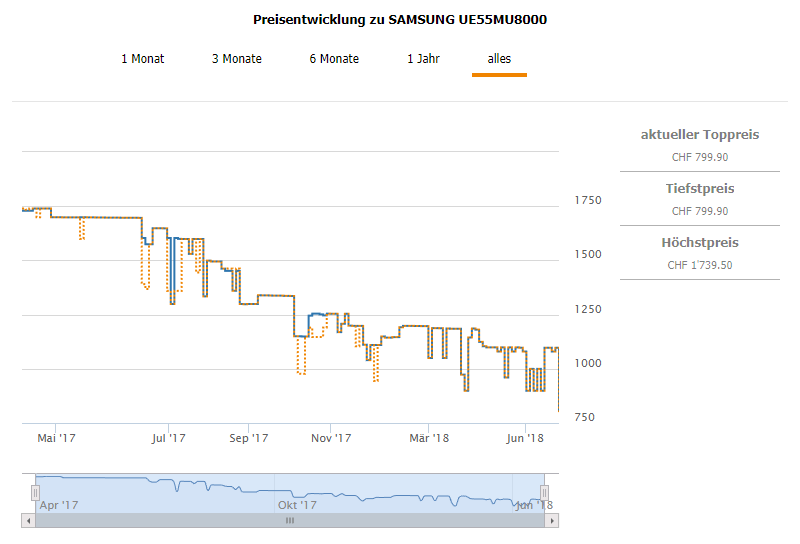The height and width of the screenshot is (544, 800).
Task: Click the 1500 y-axis label
Action: click(x=588, y=255)
